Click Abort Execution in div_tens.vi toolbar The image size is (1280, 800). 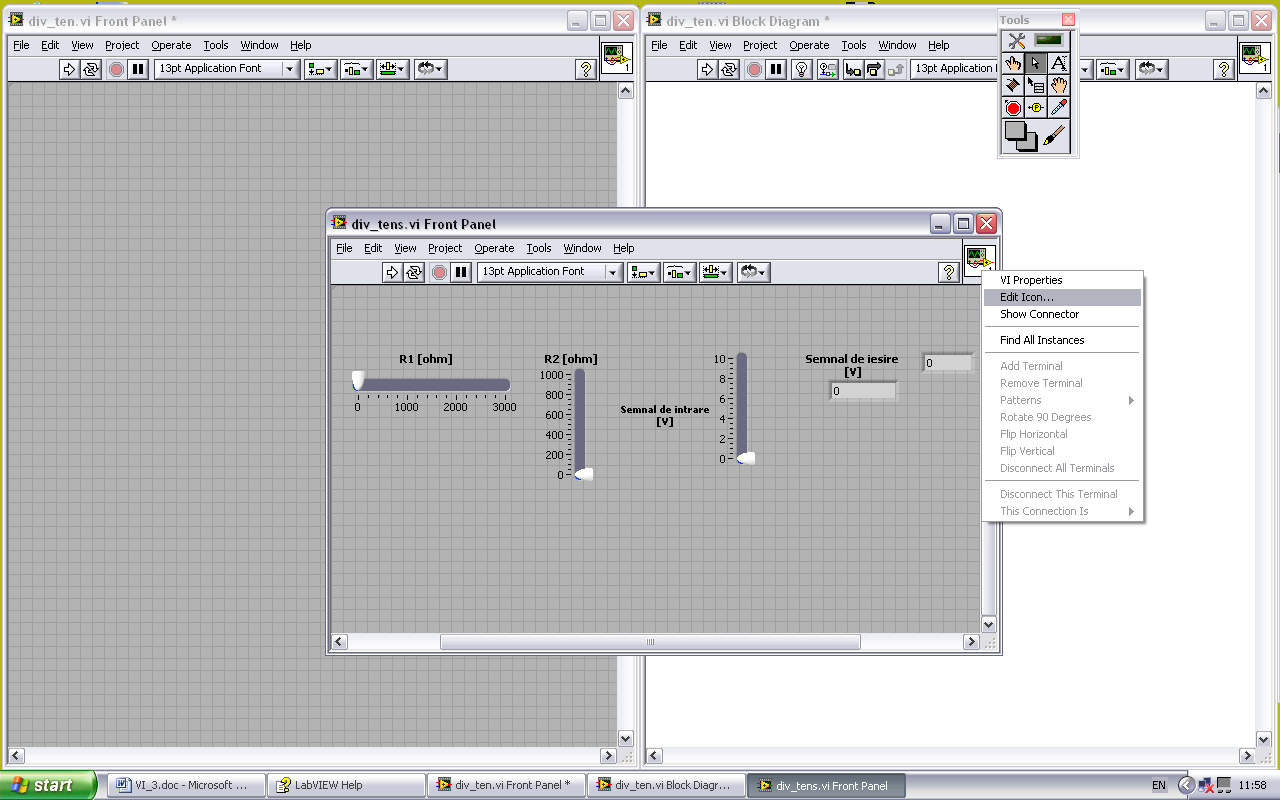point(439,272)
